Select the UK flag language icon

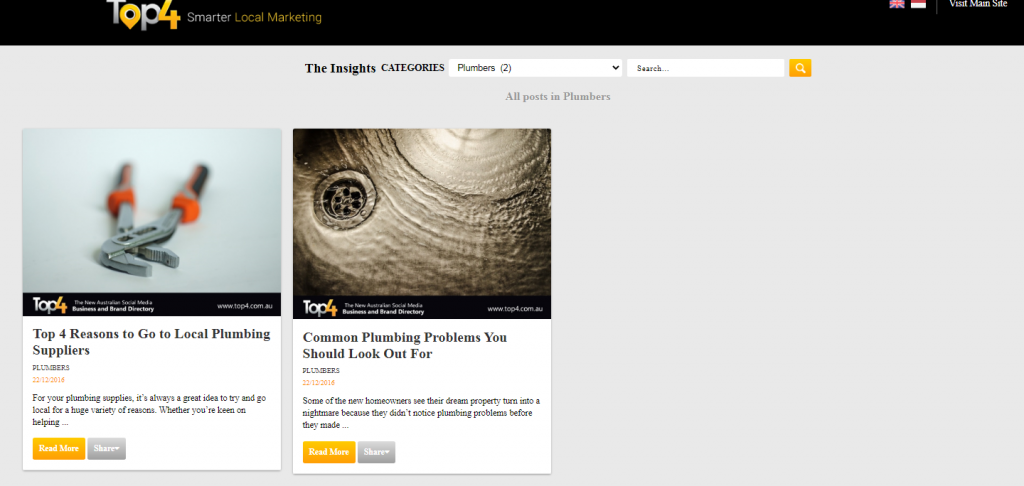(x=897, y=4)
